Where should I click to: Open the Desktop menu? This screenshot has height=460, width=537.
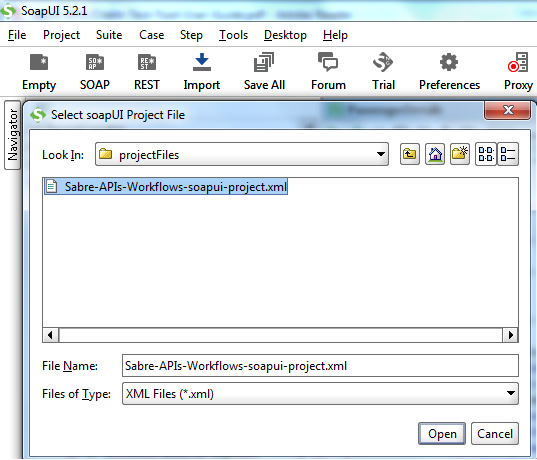(285, 35)
